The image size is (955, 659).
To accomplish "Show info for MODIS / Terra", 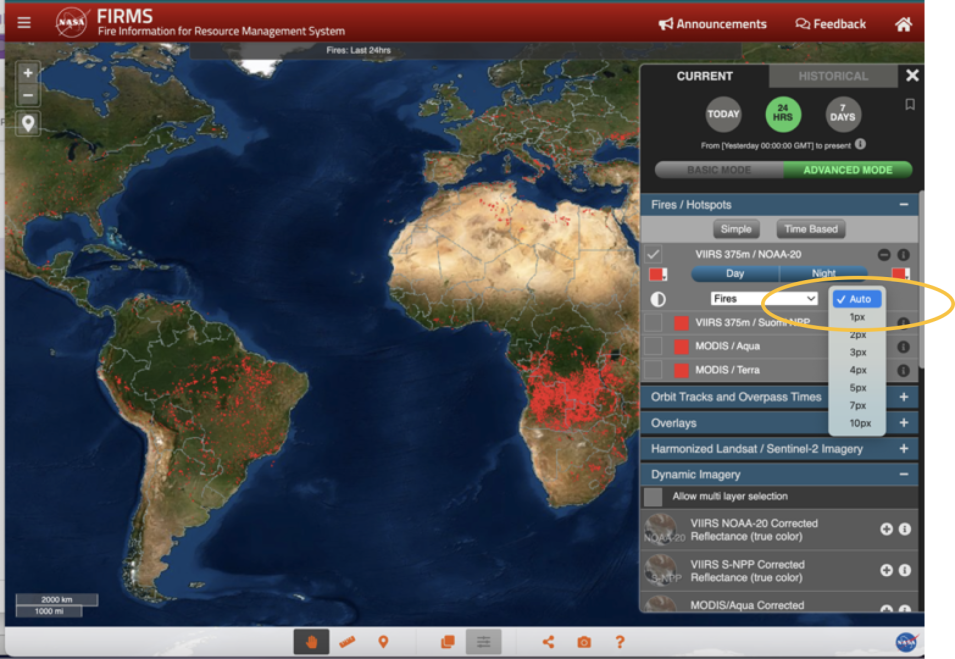I will click(903, 370).
